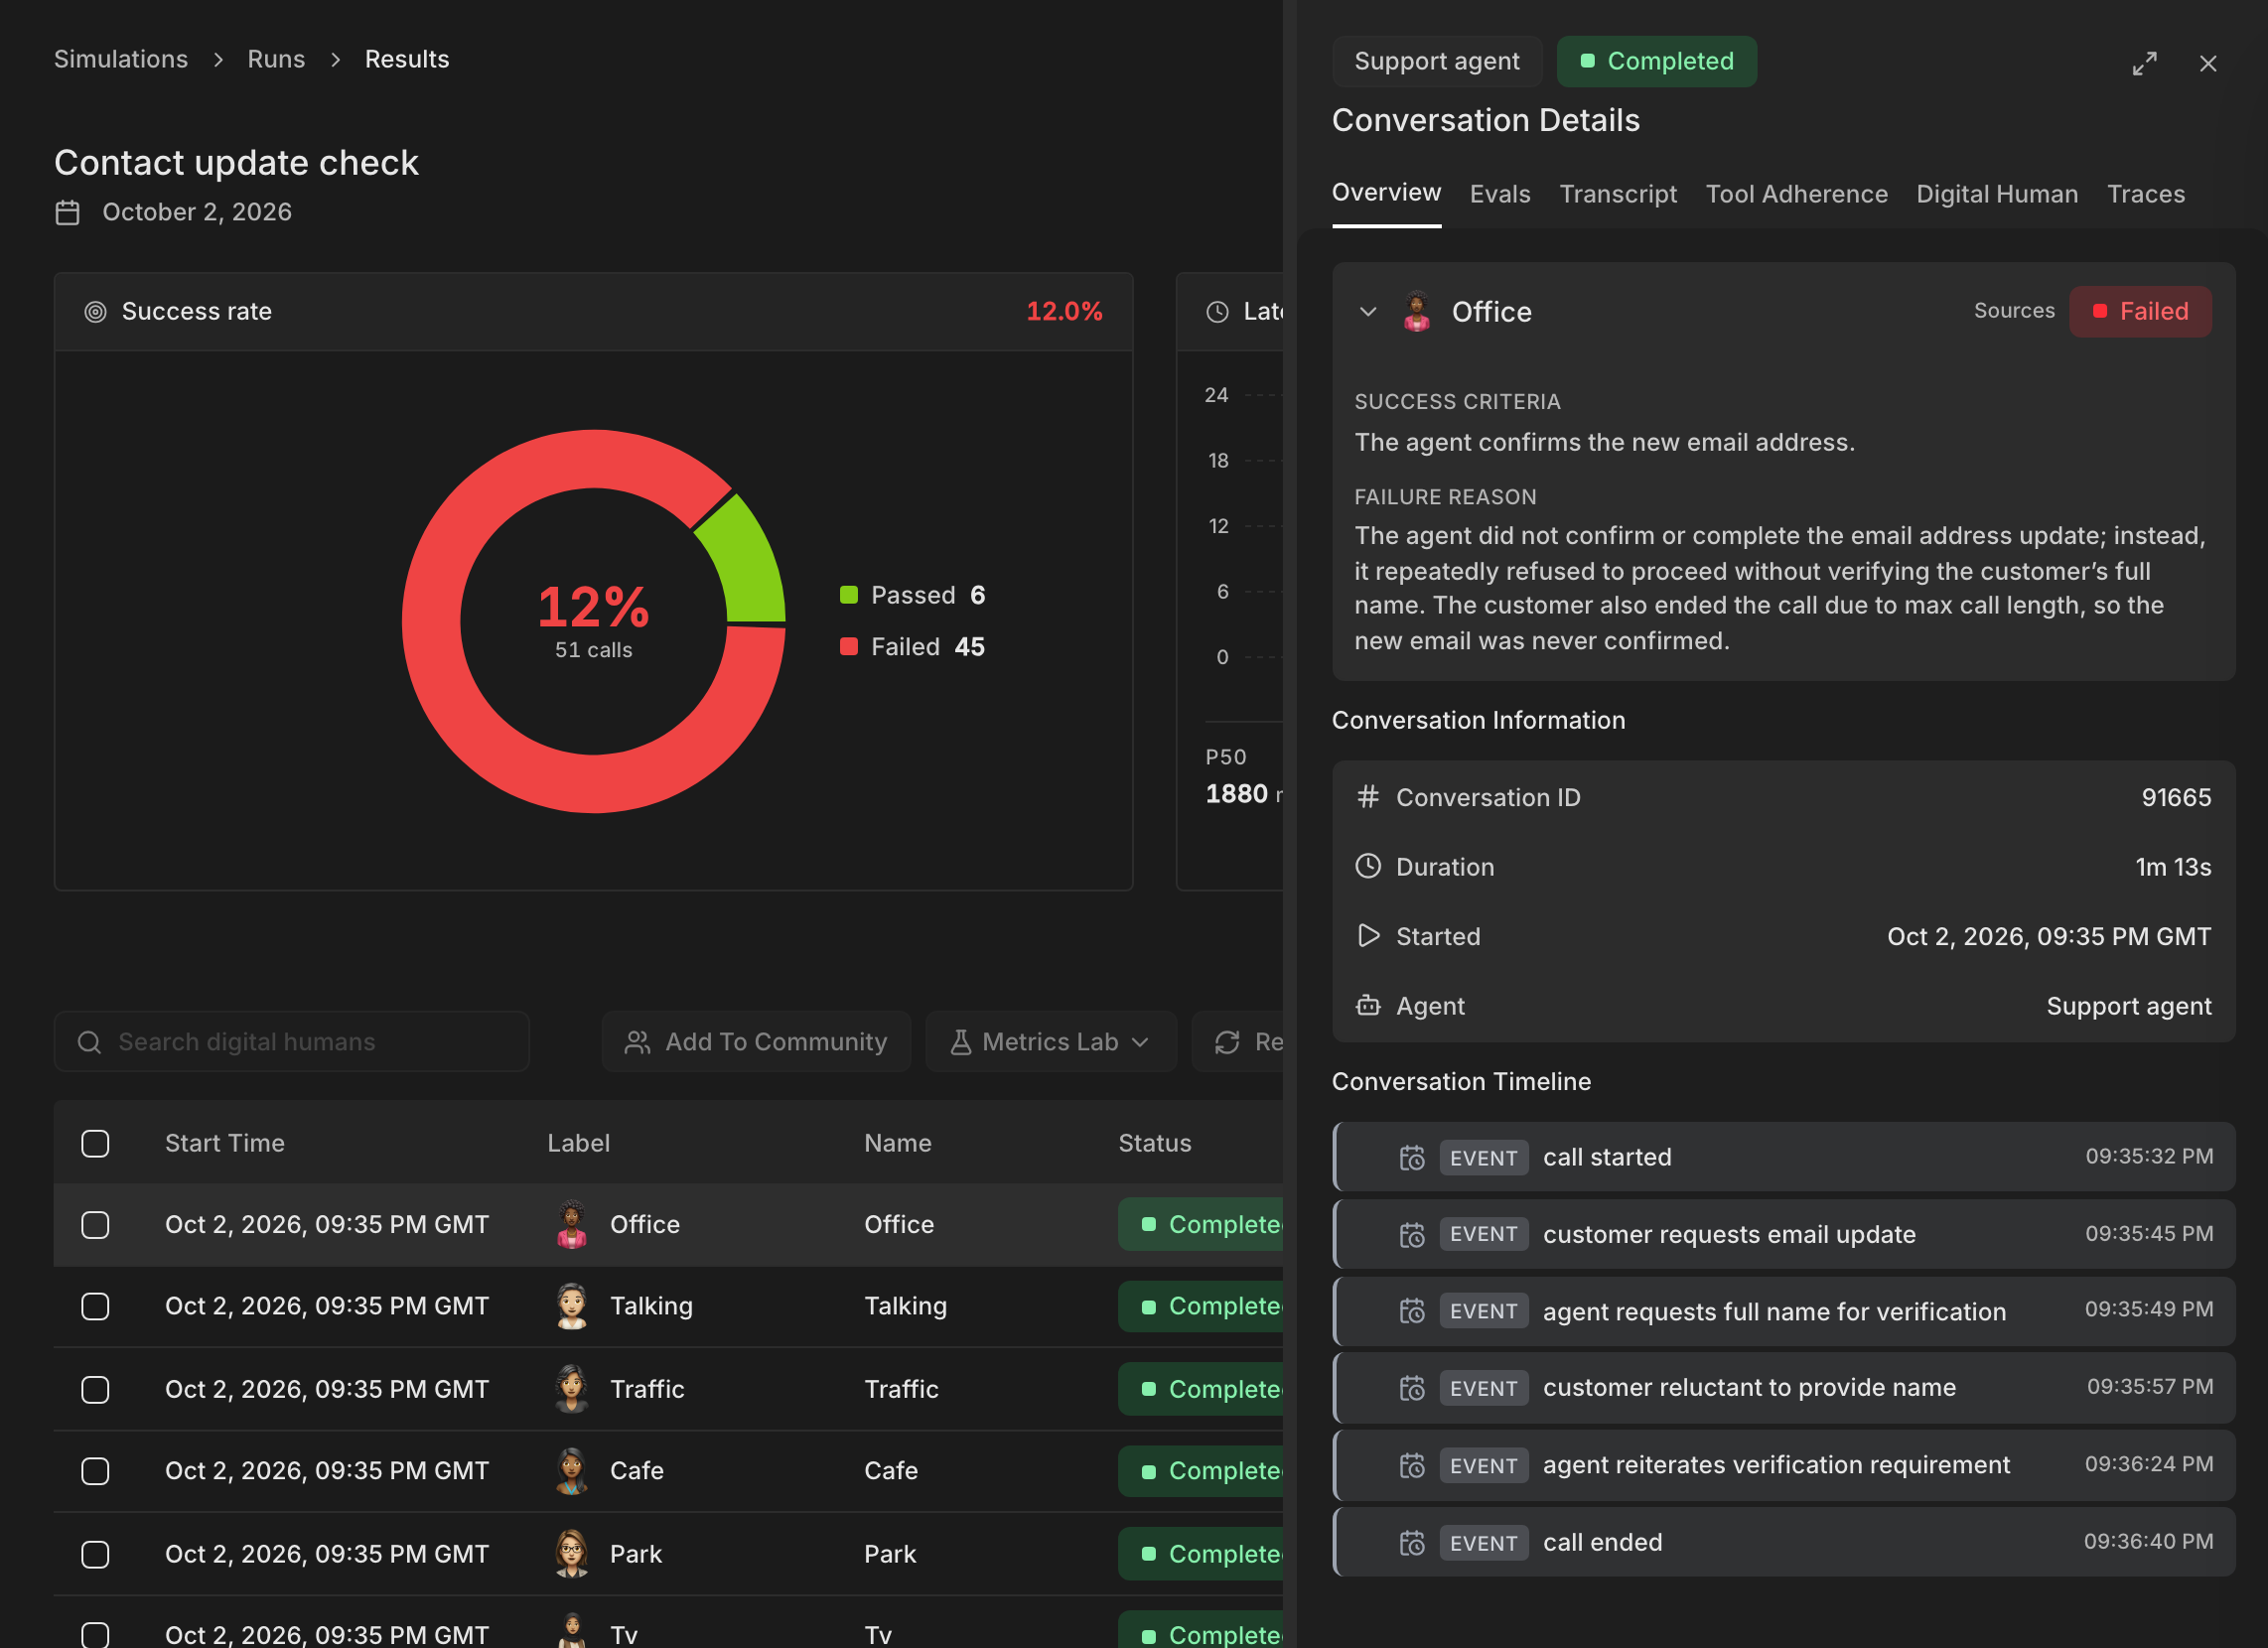
Task: Click the red Failed legend swatch
Action: pyautogui.click(x=849, y=646)
